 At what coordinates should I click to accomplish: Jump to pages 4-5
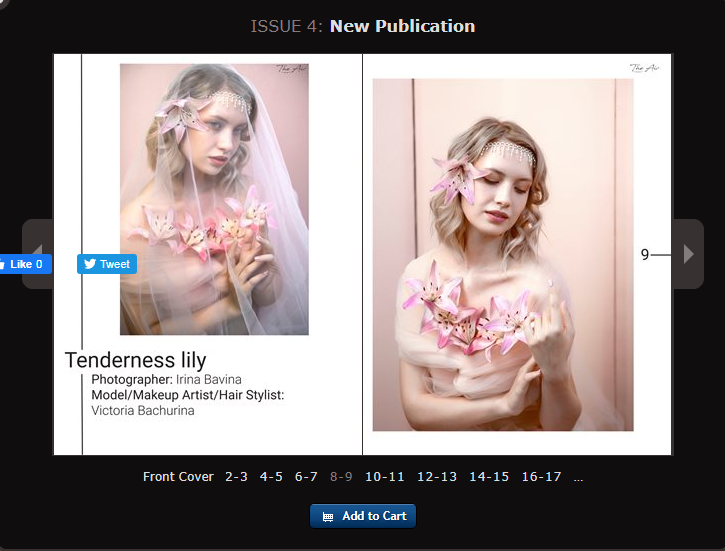click(x=271, y=477)
